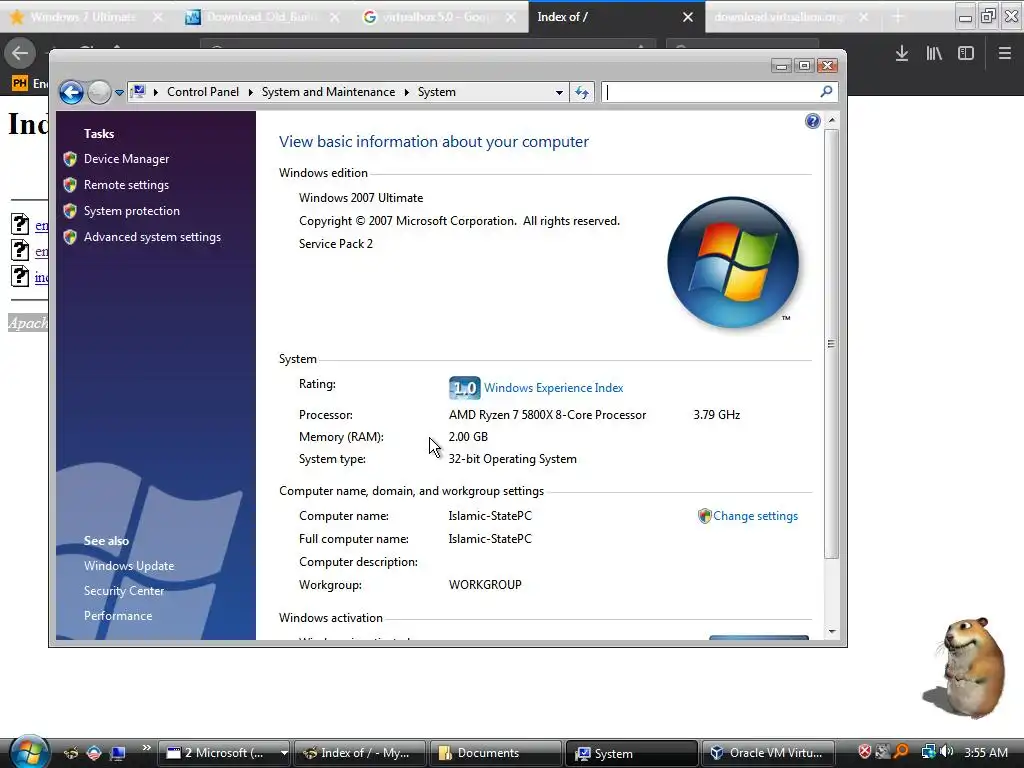Click the computer icon in the address bar
The width and height of the screenshot is (1024, 768).
(x=138, y=91)
